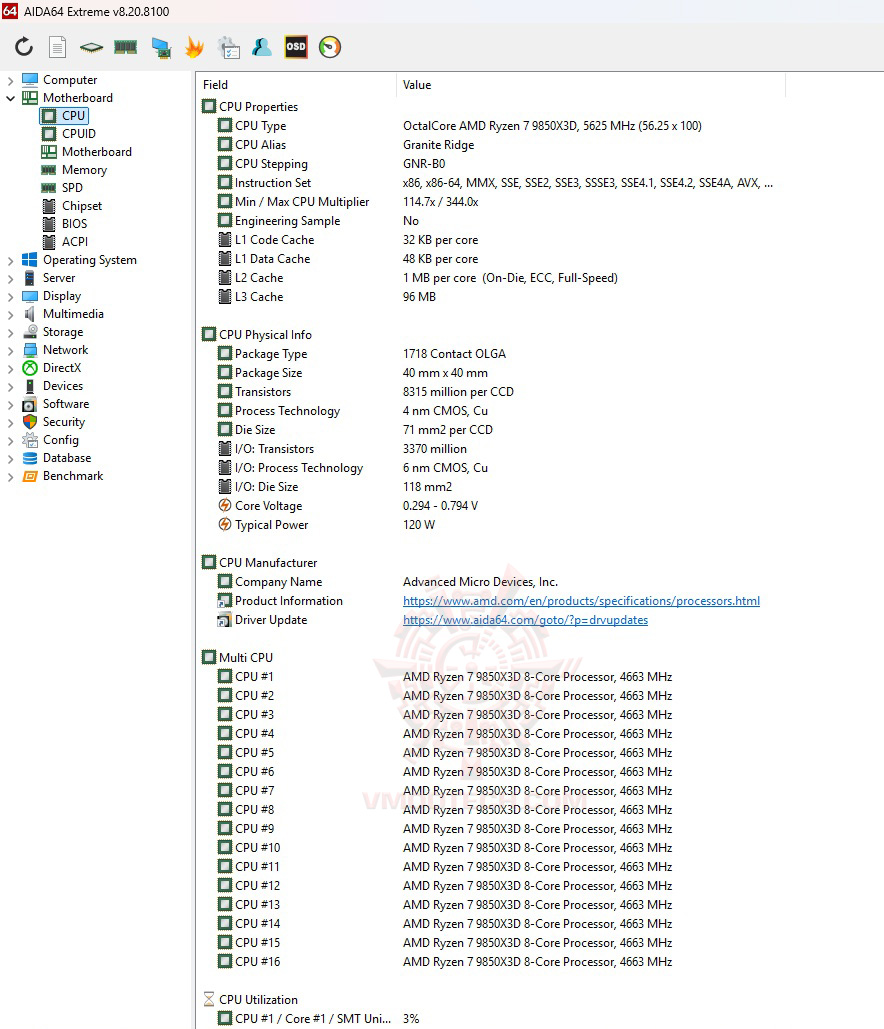Click the Multi CPU group header

point(238,658)
